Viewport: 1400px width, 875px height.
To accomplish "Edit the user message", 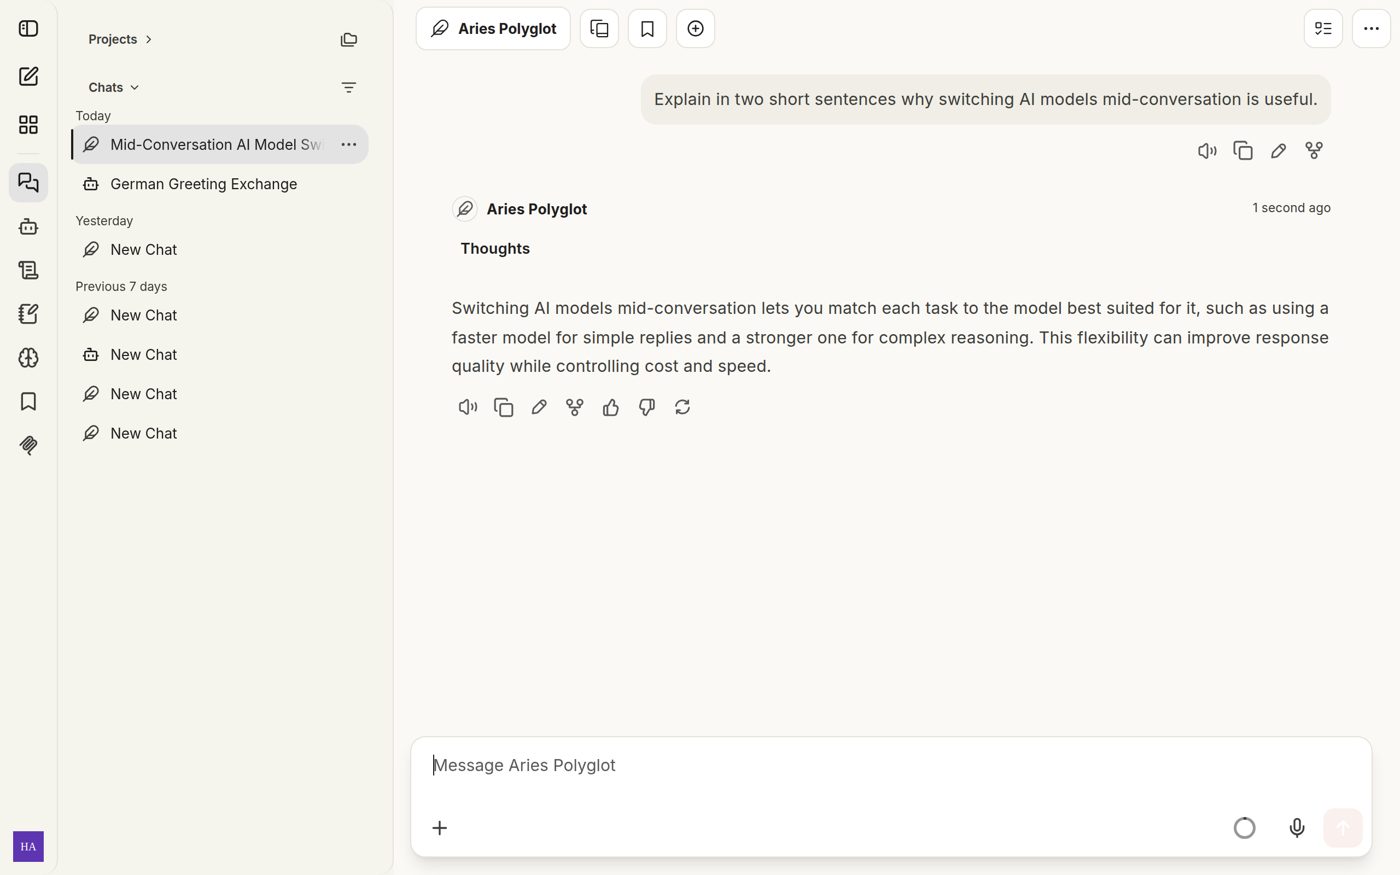I will click(1278, 151).
